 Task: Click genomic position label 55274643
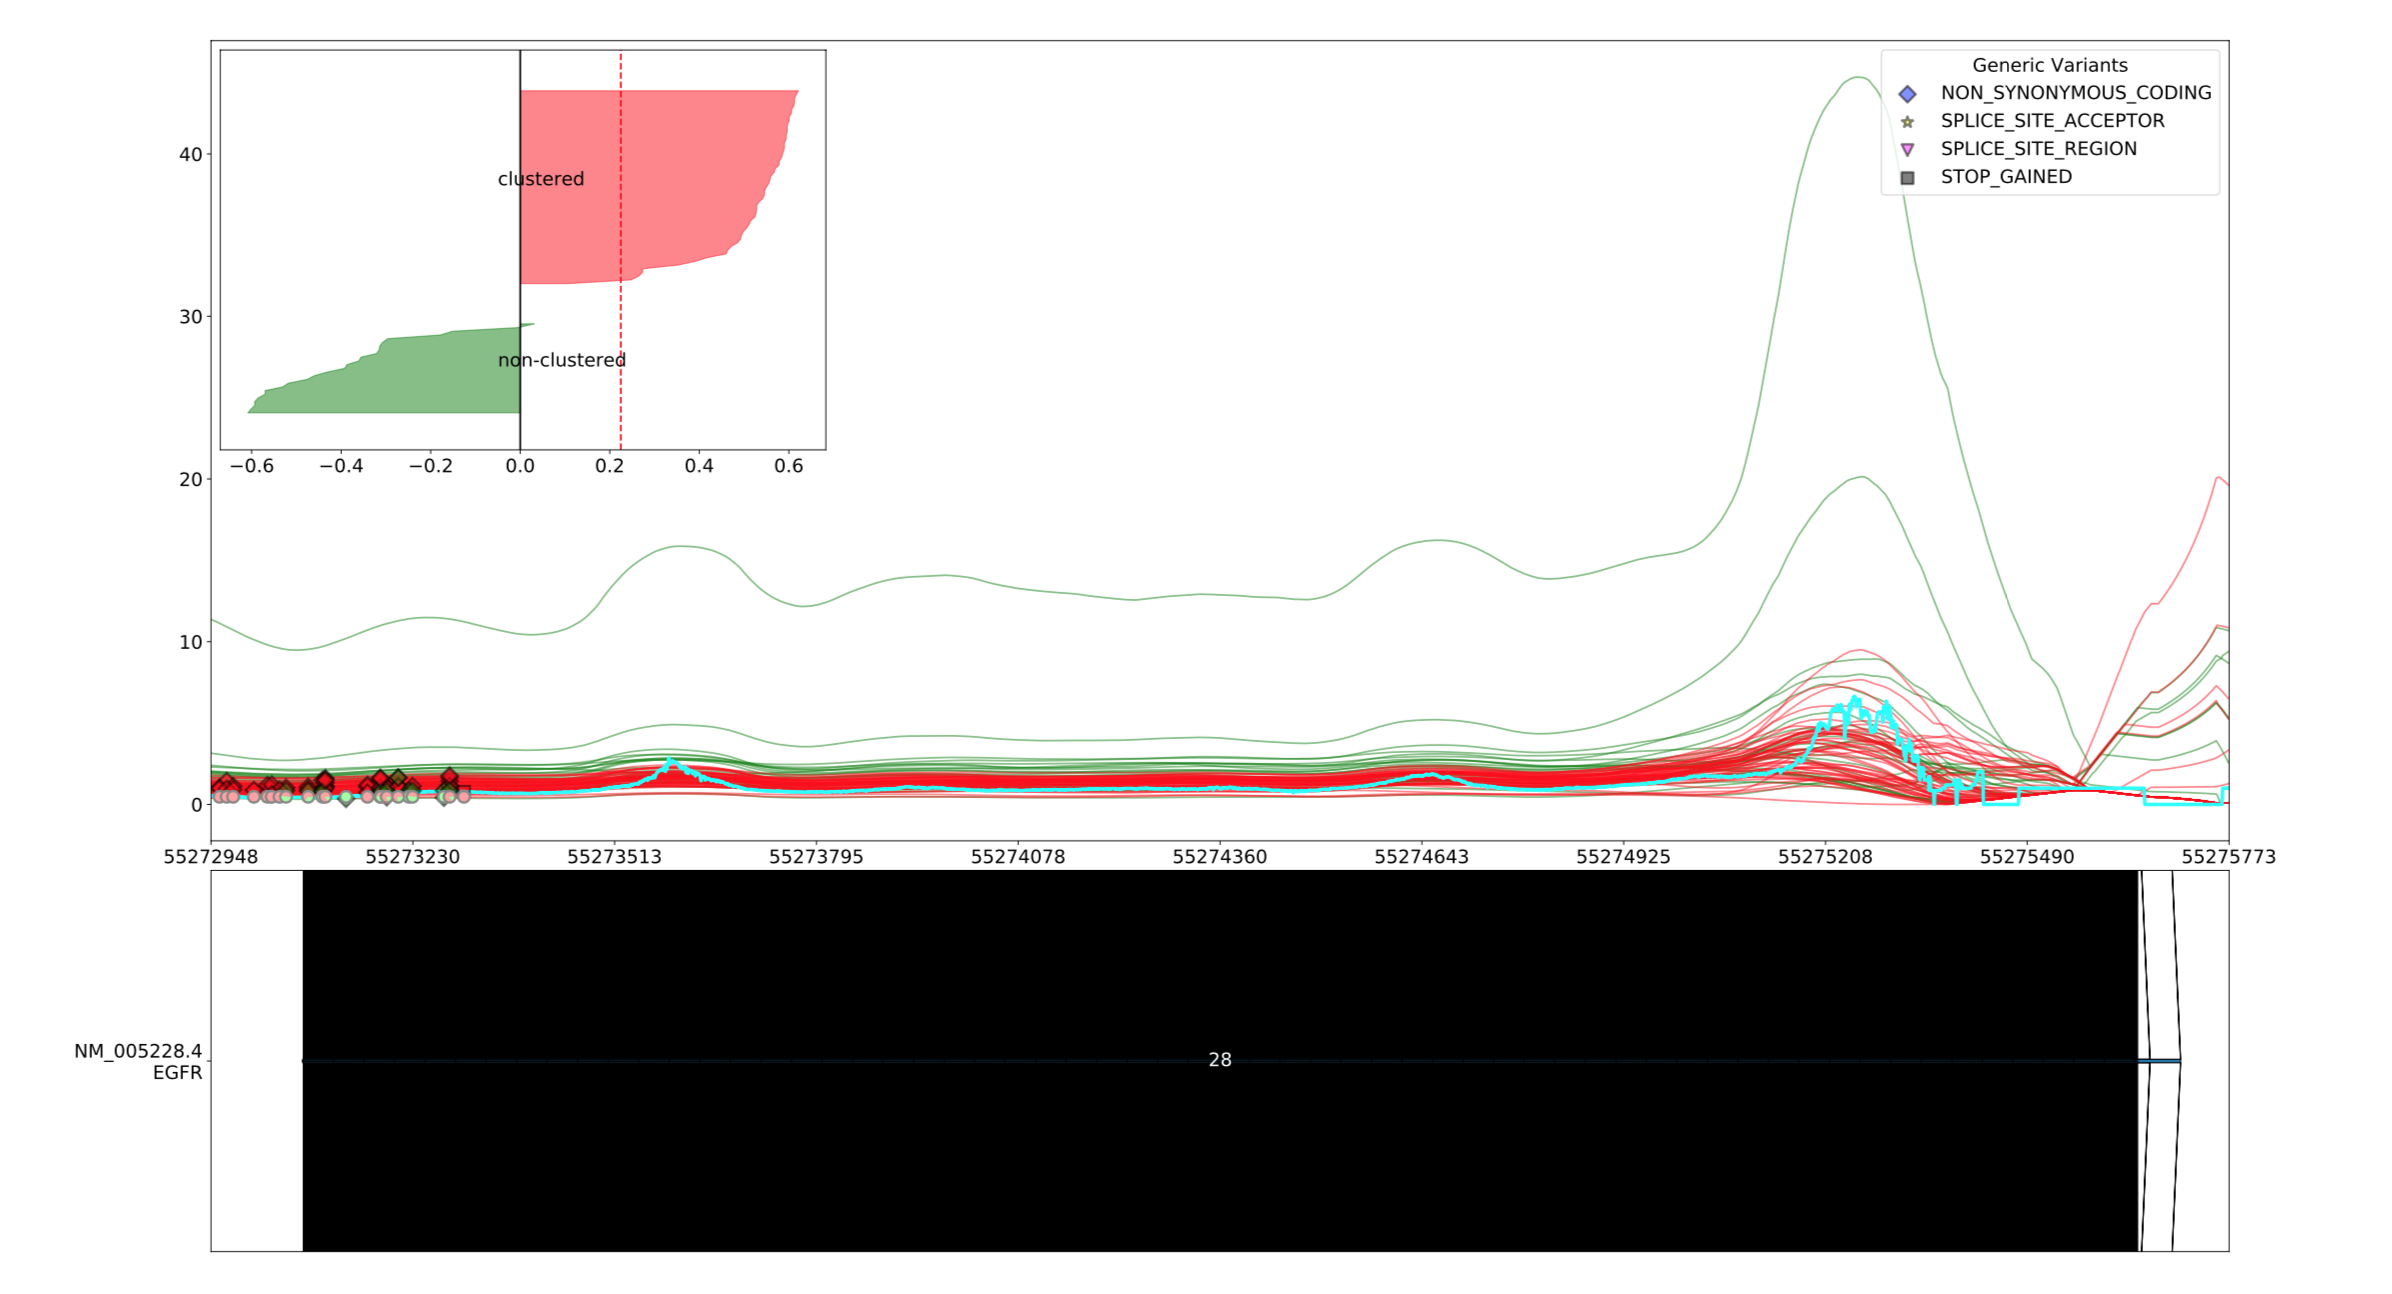coord(1422,857)
